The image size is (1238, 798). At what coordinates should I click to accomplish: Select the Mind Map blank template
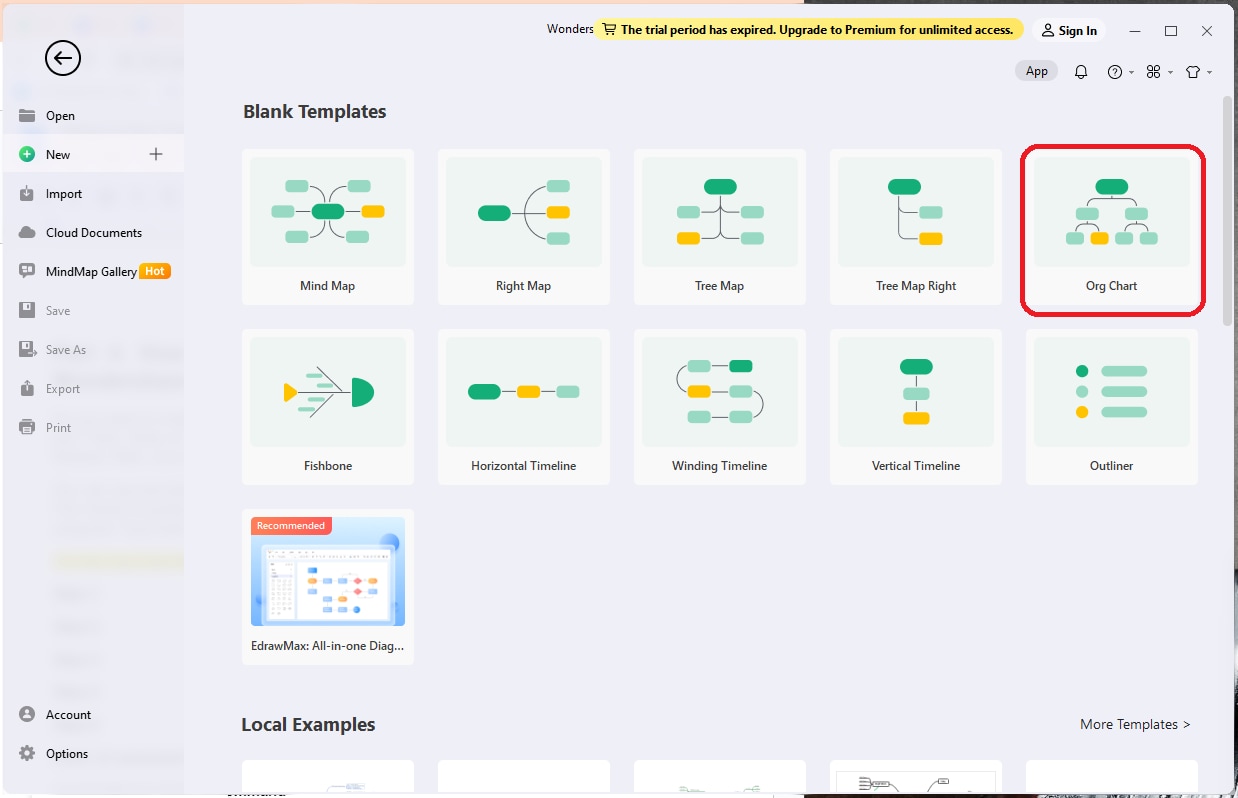click(328, 227)
